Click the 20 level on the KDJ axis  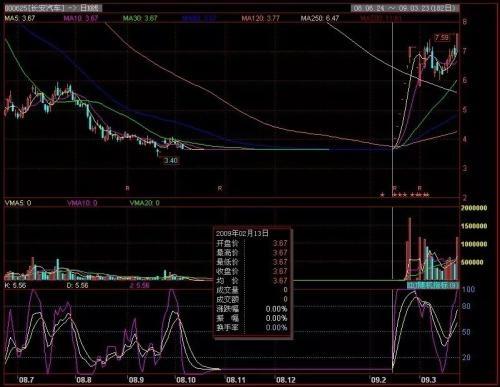[x=467, y=357]
